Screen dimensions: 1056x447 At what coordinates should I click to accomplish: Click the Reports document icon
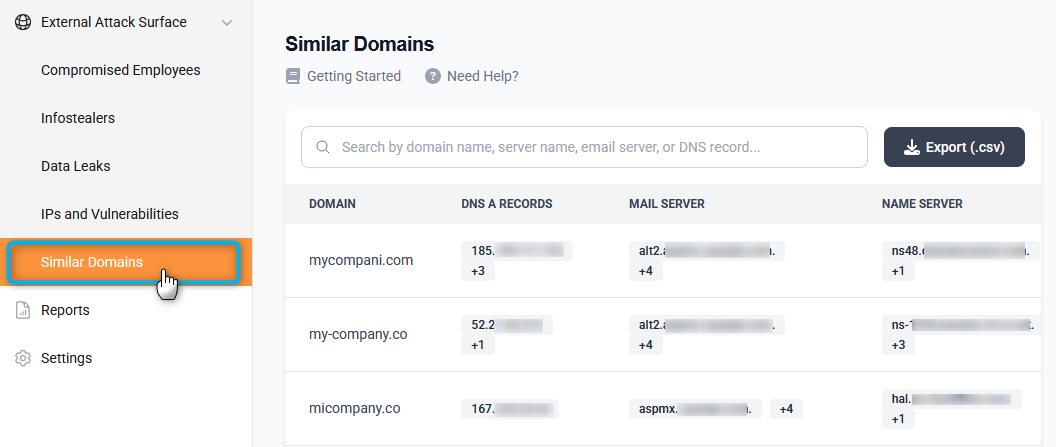(x=23, y=310)
